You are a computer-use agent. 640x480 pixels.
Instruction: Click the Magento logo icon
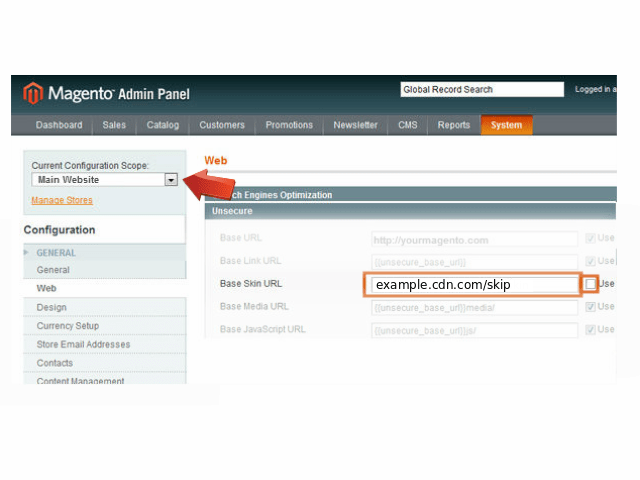[x=34, y=94]
